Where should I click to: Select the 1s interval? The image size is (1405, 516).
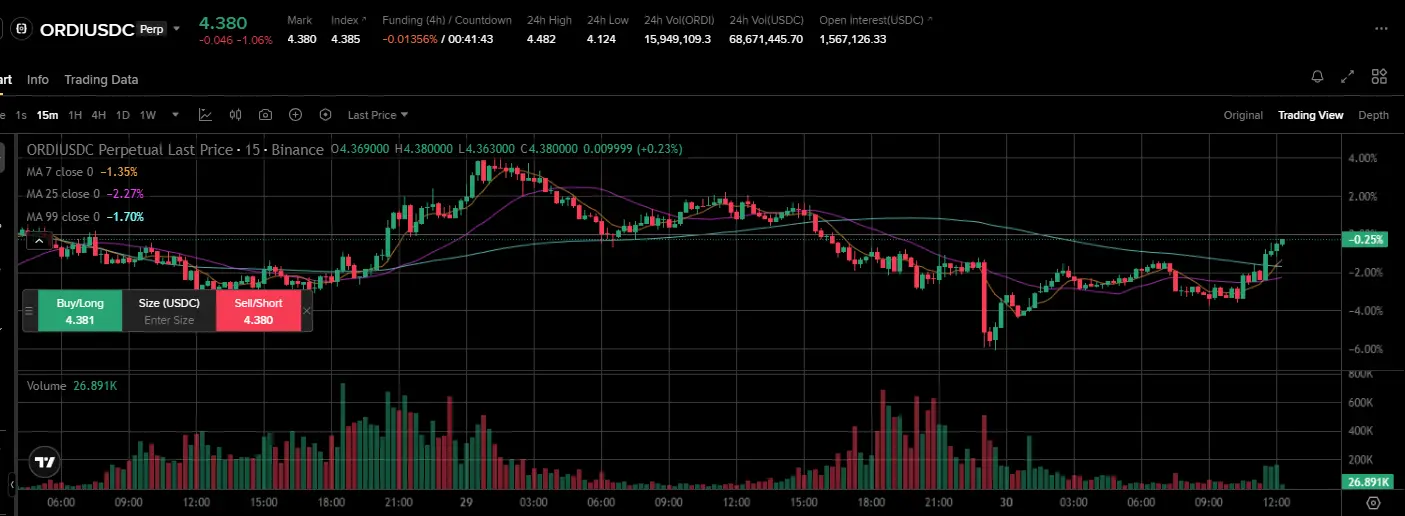pyautogui.click(x=21, y=115)
